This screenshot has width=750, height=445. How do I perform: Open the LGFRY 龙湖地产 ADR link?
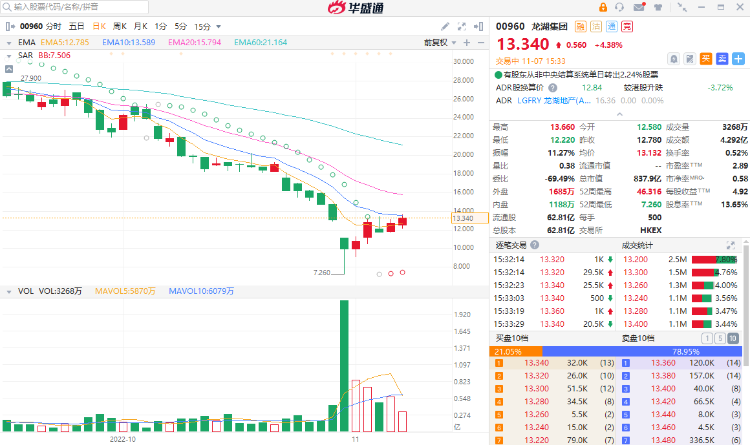[x=554, y=100]
